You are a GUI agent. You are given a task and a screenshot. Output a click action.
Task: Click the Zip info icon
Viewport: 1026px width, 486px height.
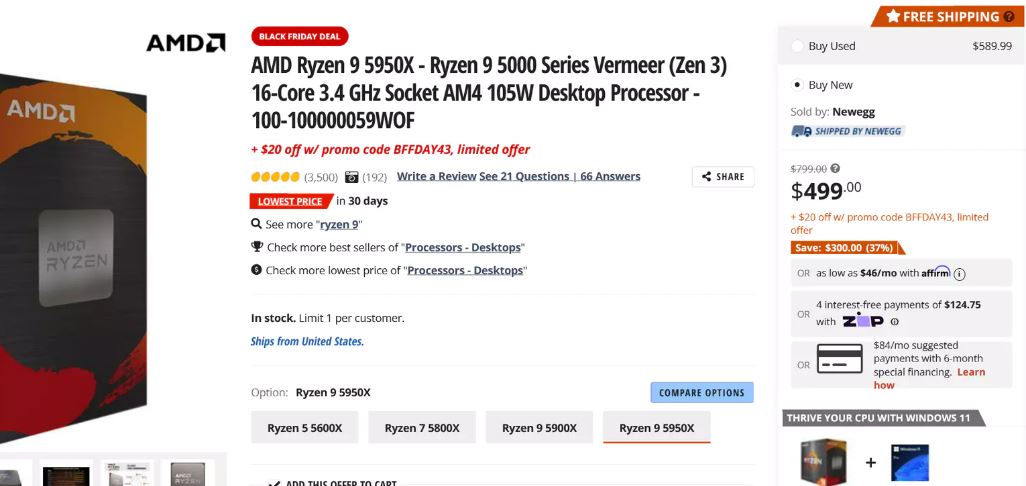(x=895, y=322)
